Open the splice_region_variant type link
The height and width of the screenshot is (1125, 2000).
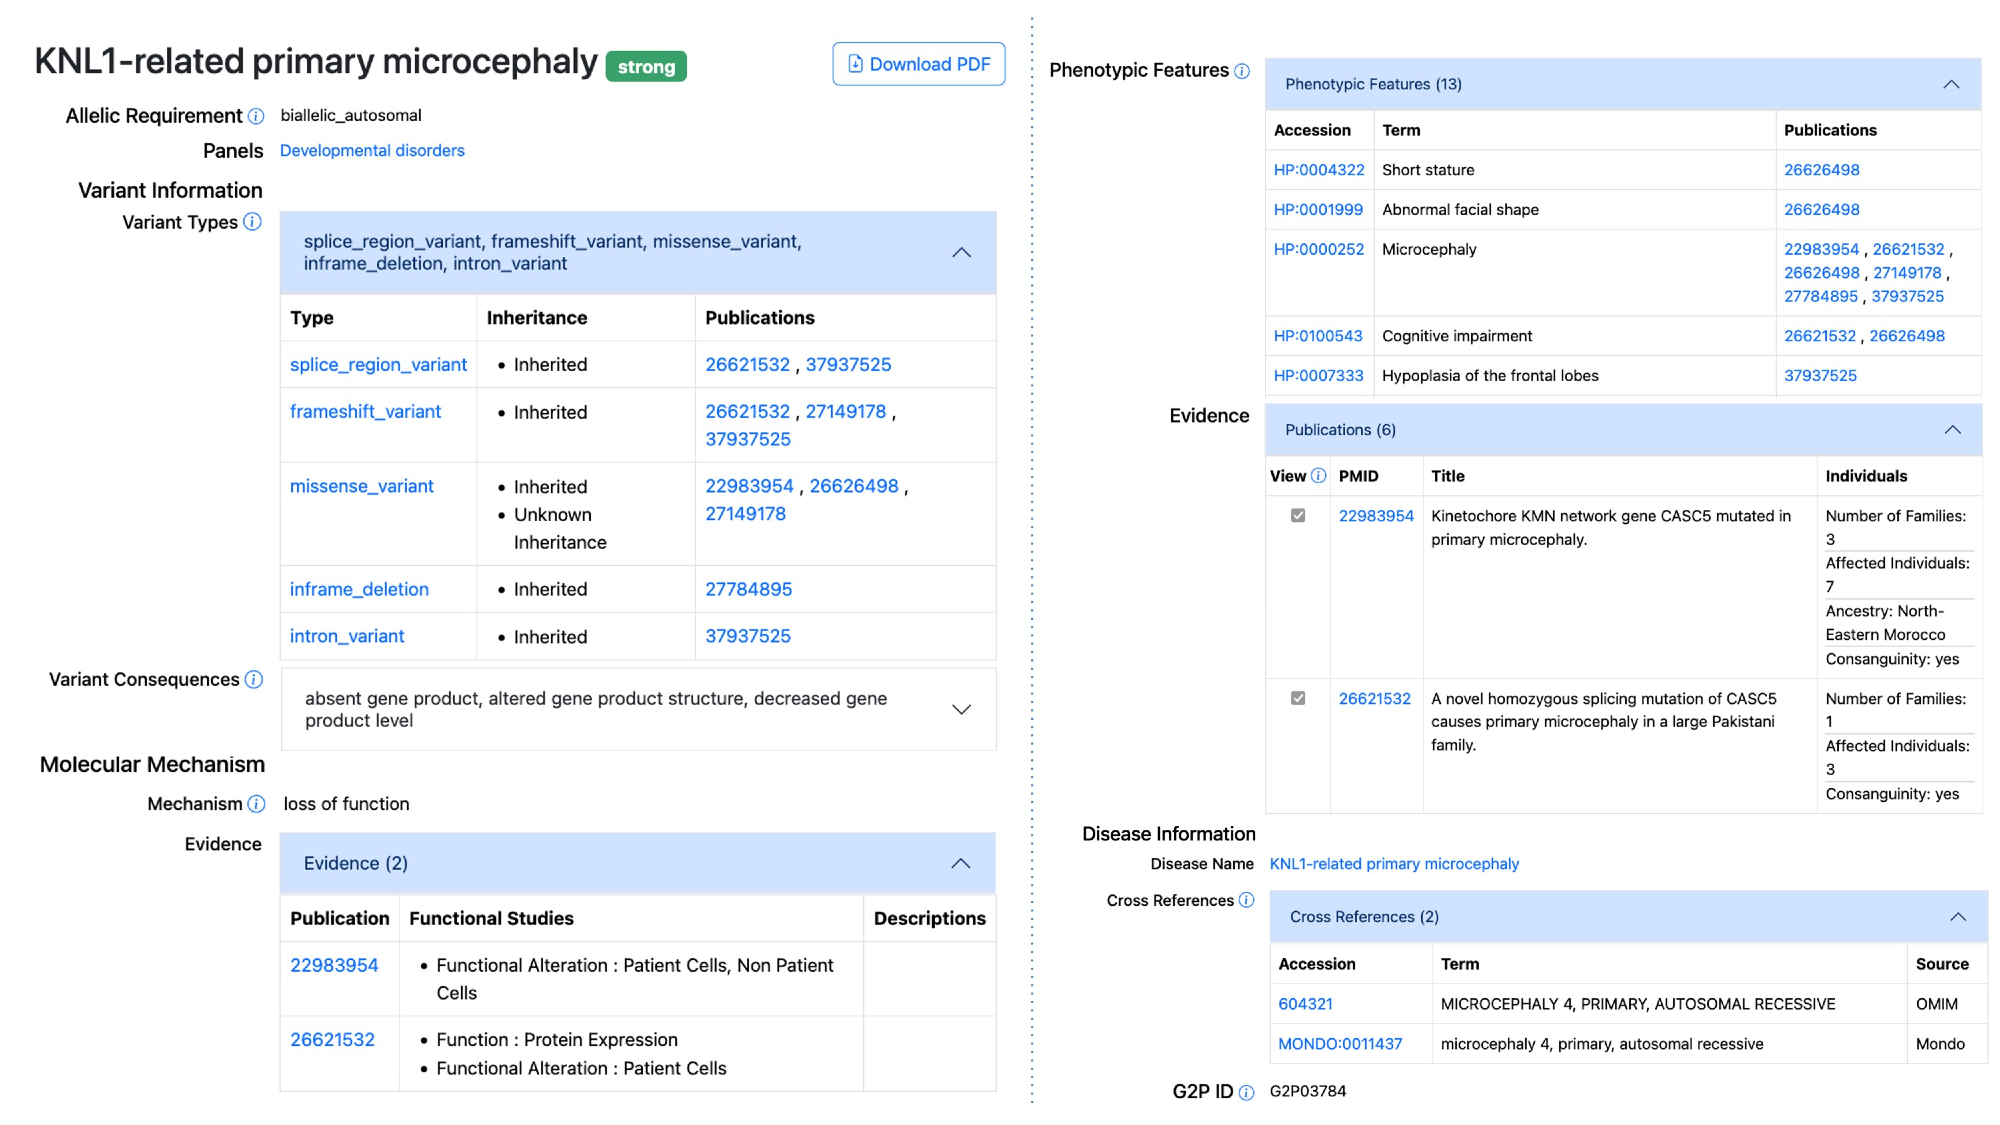378,365
